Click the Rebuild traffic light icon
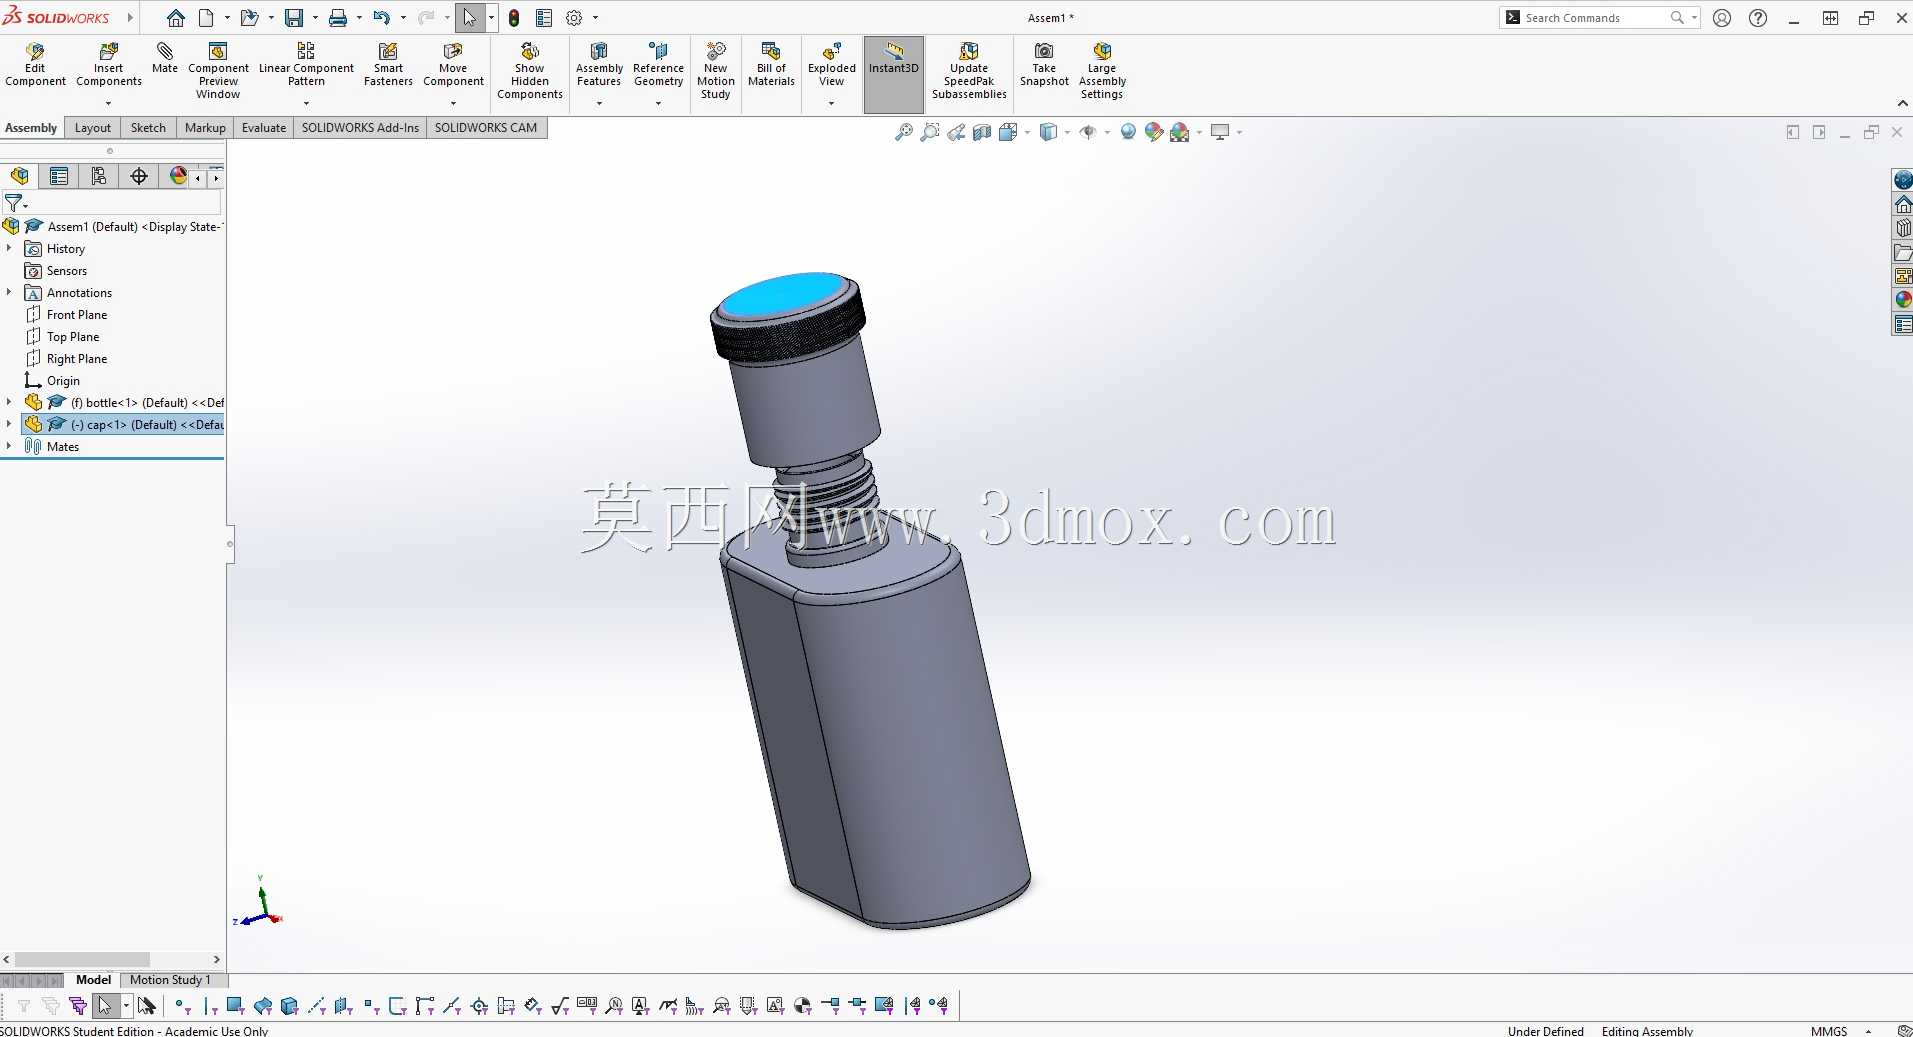Screen dimensions: 1913x1037 pyautogui.click(x=514, y=18)
